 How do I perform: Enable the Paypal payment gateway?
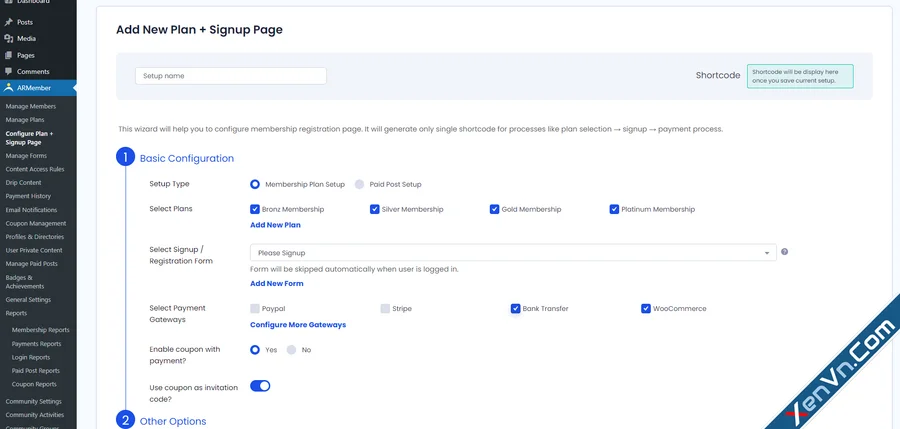click(255, 308)
